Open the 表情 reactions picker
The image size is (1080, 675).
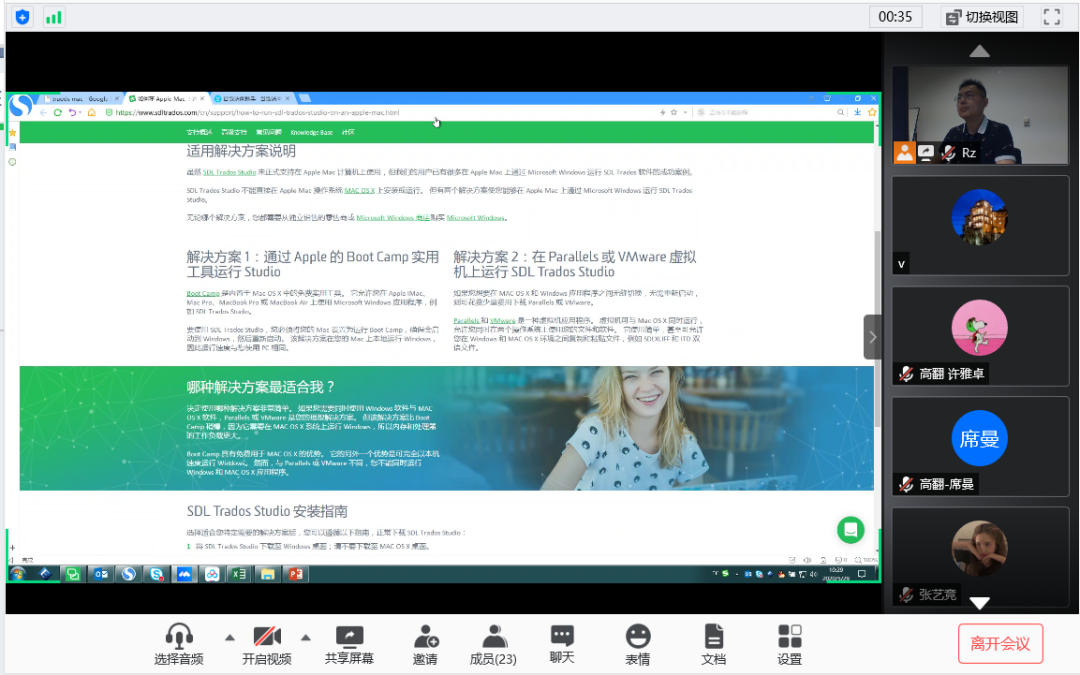coord(637,644)
